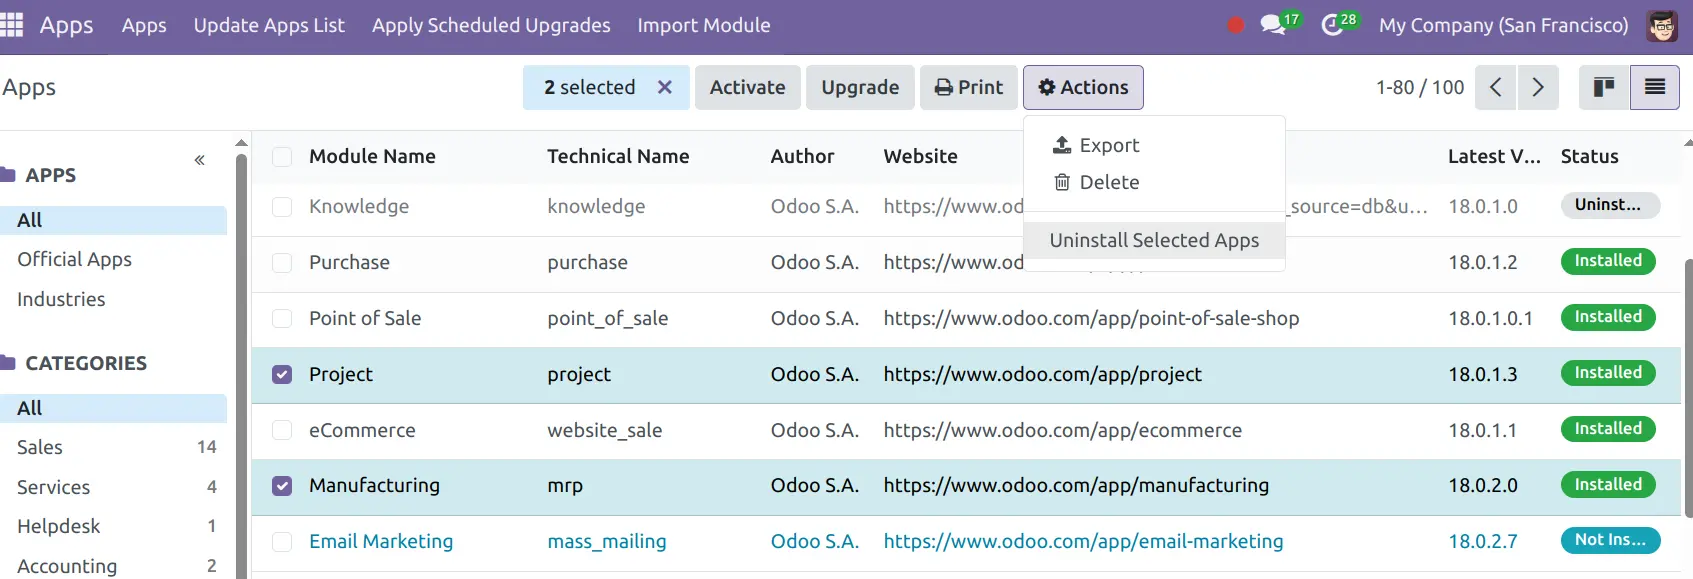Click the Uninstallable badge in Knowledge row
The height and width of the screenshot is (579, 1693).
(1610, 205)
